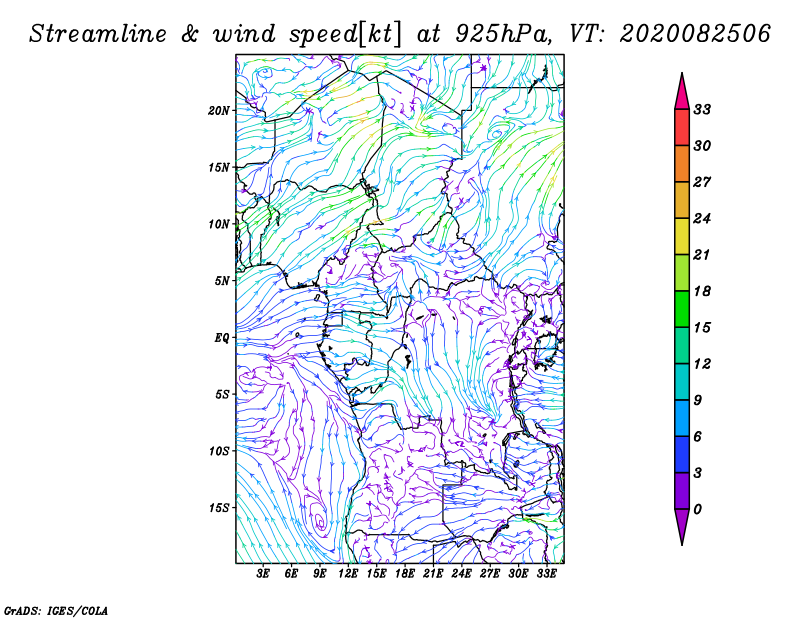Click the EQ equator axis label
Screen dimensions: 800x618
point(222,338)
